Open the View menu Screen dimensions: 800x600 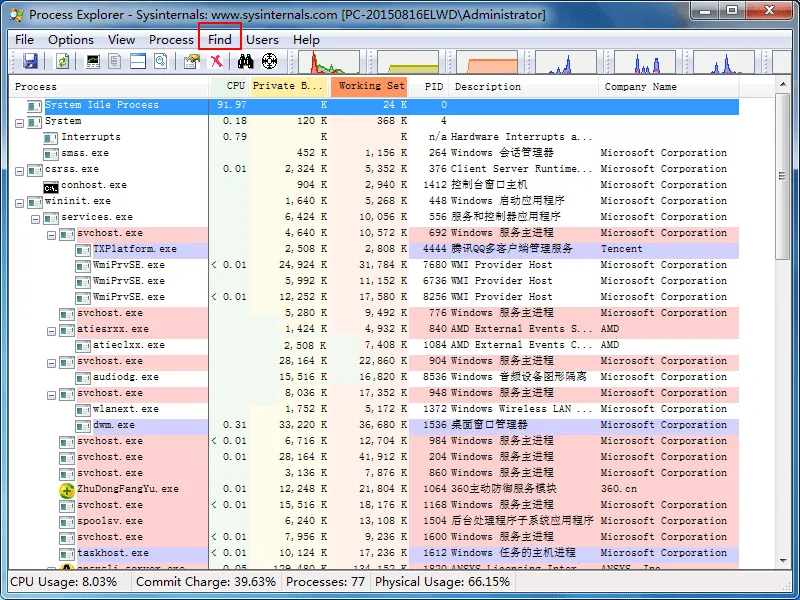(x=121, y=40)
